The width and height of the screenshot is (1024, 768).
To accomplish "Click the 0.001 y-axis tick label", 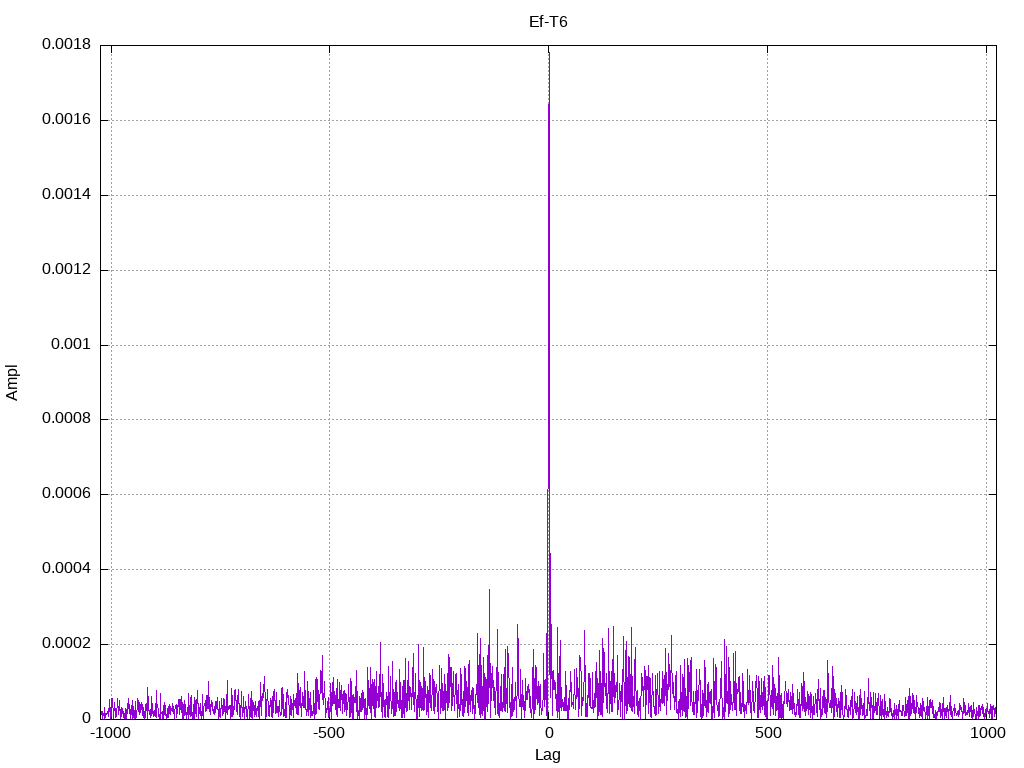I will point(71,344).
